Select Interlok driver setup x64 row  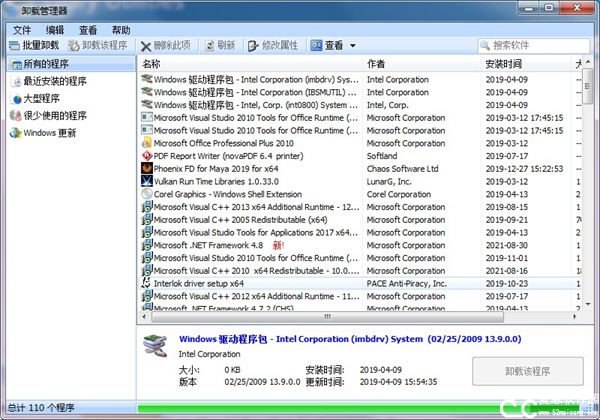360,283
